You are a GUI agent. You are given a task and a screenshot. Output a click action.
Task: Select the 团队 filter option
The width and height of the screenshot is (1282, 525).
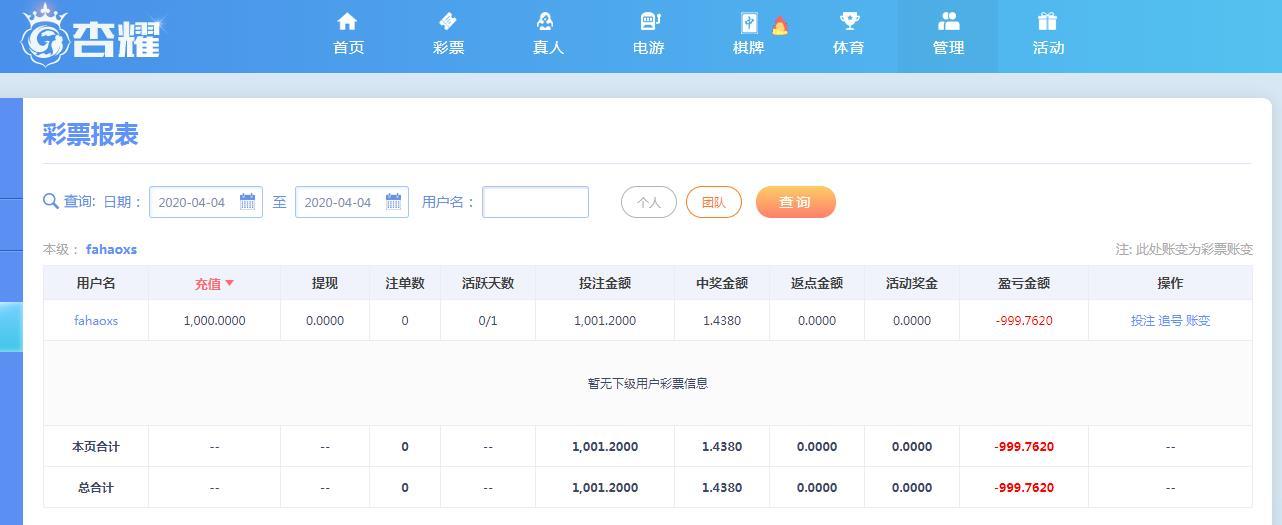click(714, 202)
